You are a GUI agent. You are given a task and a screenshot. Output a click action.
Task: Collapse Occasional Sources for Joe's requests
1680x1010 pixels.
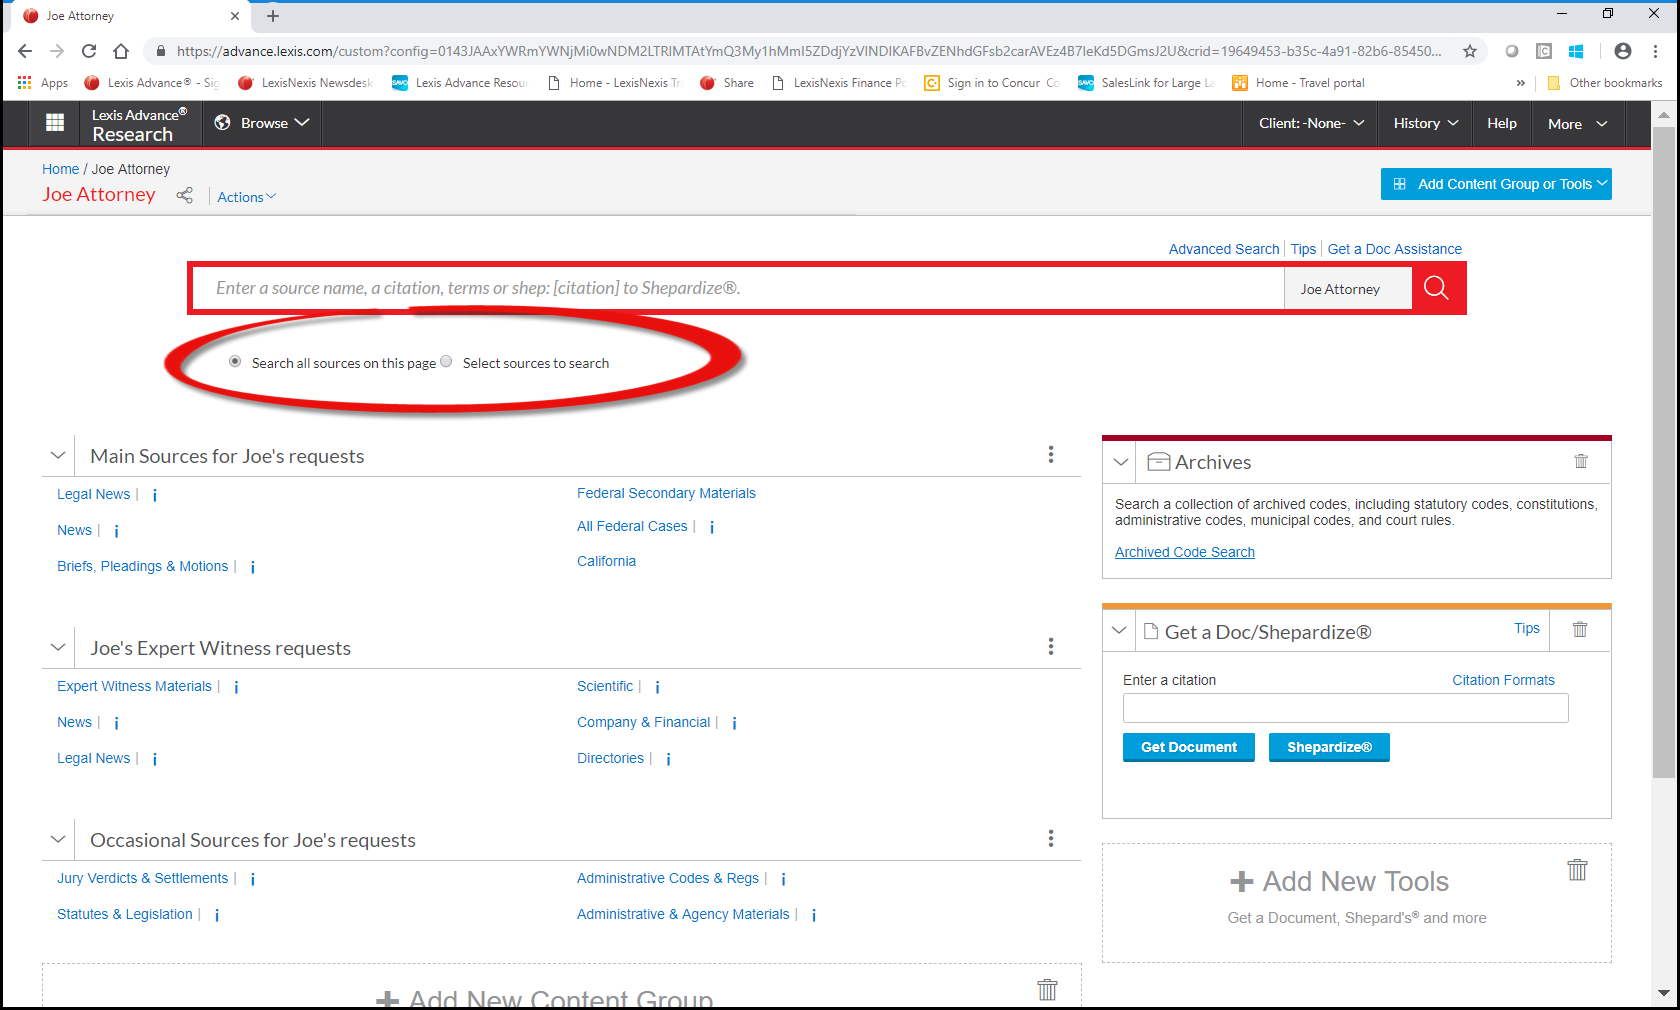[x=58, y=839]
